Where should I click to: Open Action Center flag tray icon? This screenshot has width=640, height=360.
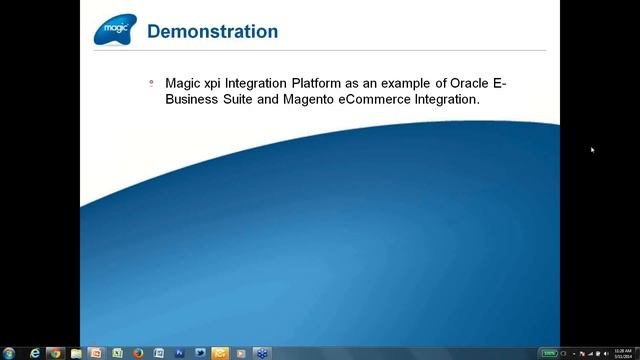582,353
